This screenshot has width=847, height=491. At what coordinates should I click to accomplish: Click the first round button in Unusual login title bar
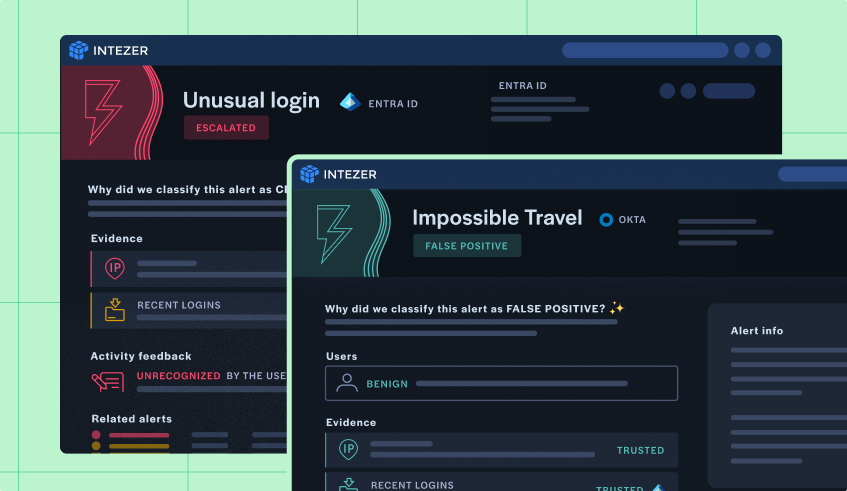[x=742, y=50]
